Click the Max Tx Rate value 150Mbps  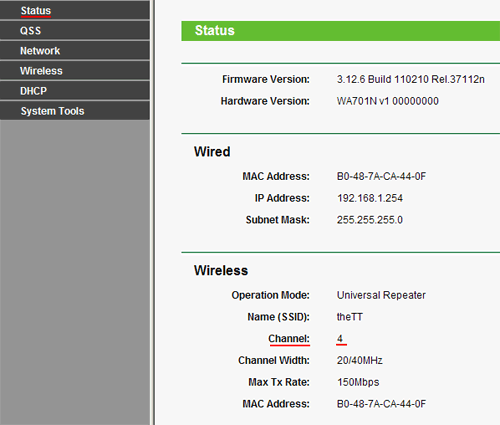click(358, 382)
